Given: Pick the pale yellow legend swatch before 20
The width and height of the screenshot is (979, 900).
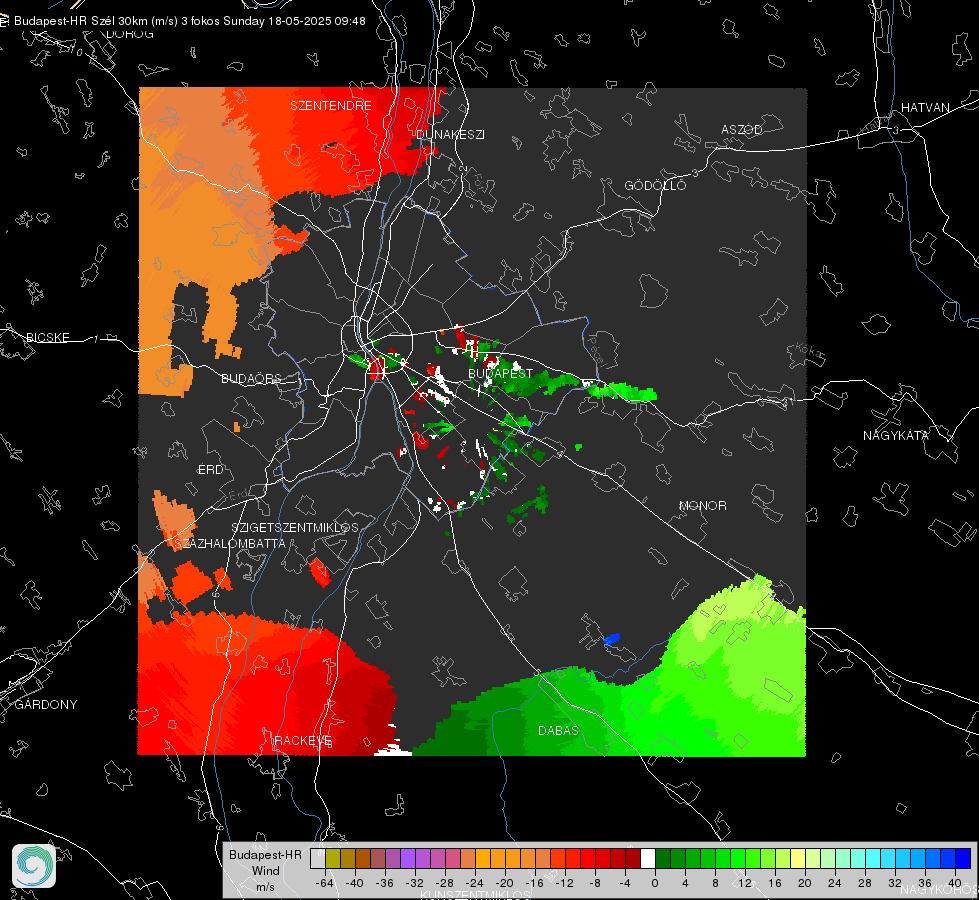Looking at the screenshot, I should click(x=798, y=858).
